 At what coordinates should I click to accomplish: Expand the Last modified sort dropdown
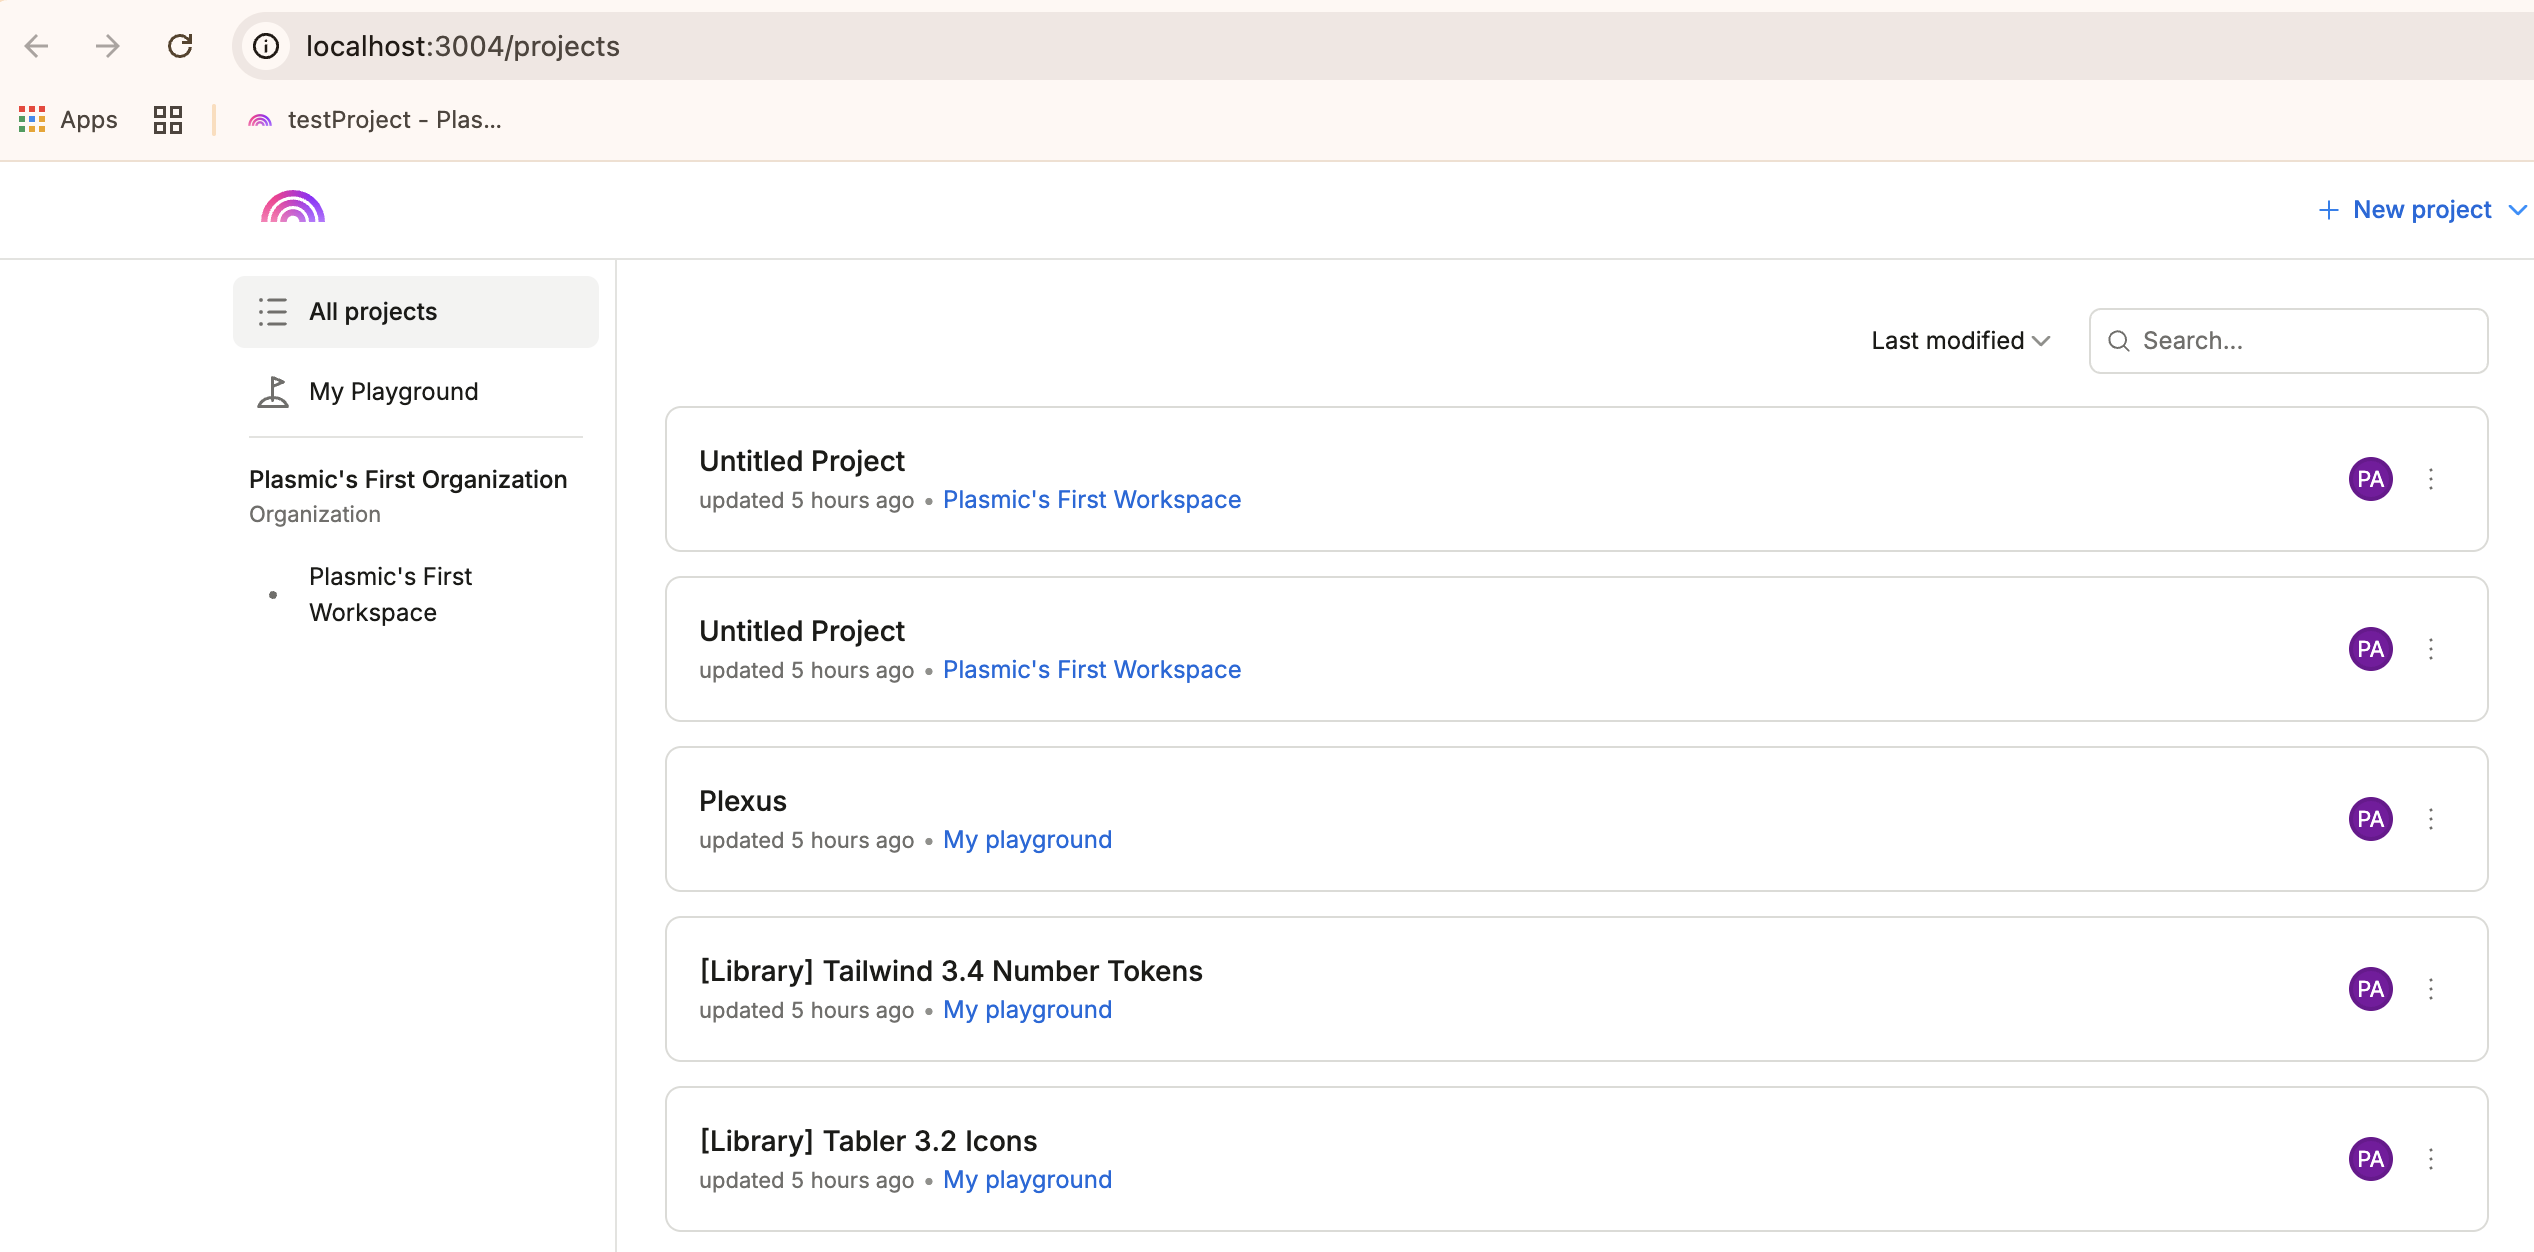(1960, 341)
